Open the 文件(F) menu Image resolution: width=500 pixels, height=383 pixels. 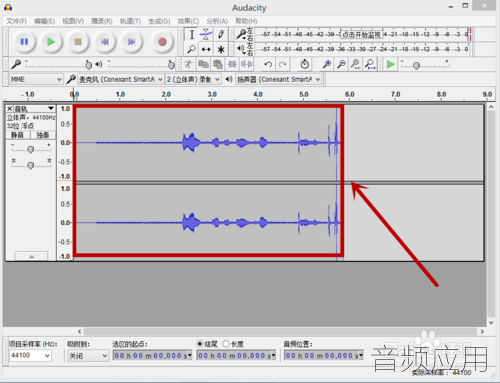[16, 21]
